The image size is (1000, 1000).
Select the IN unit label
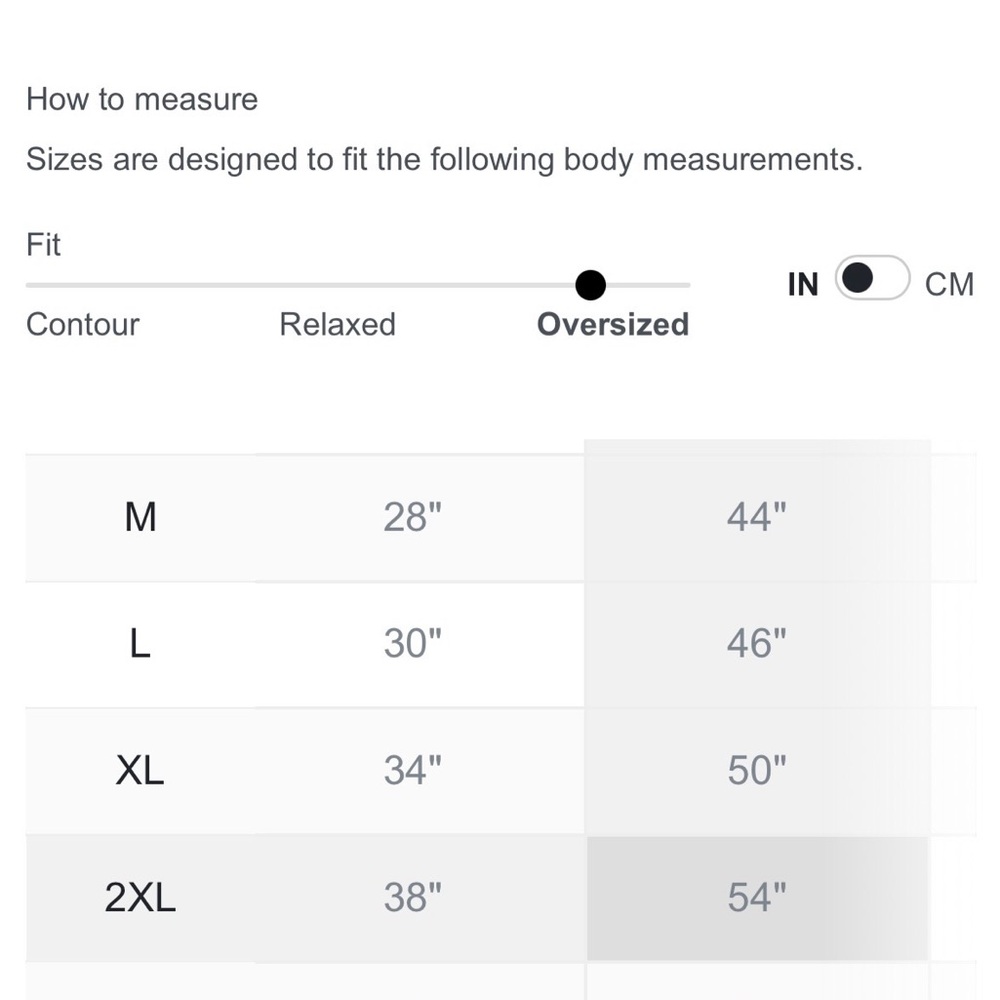[803, 284]
